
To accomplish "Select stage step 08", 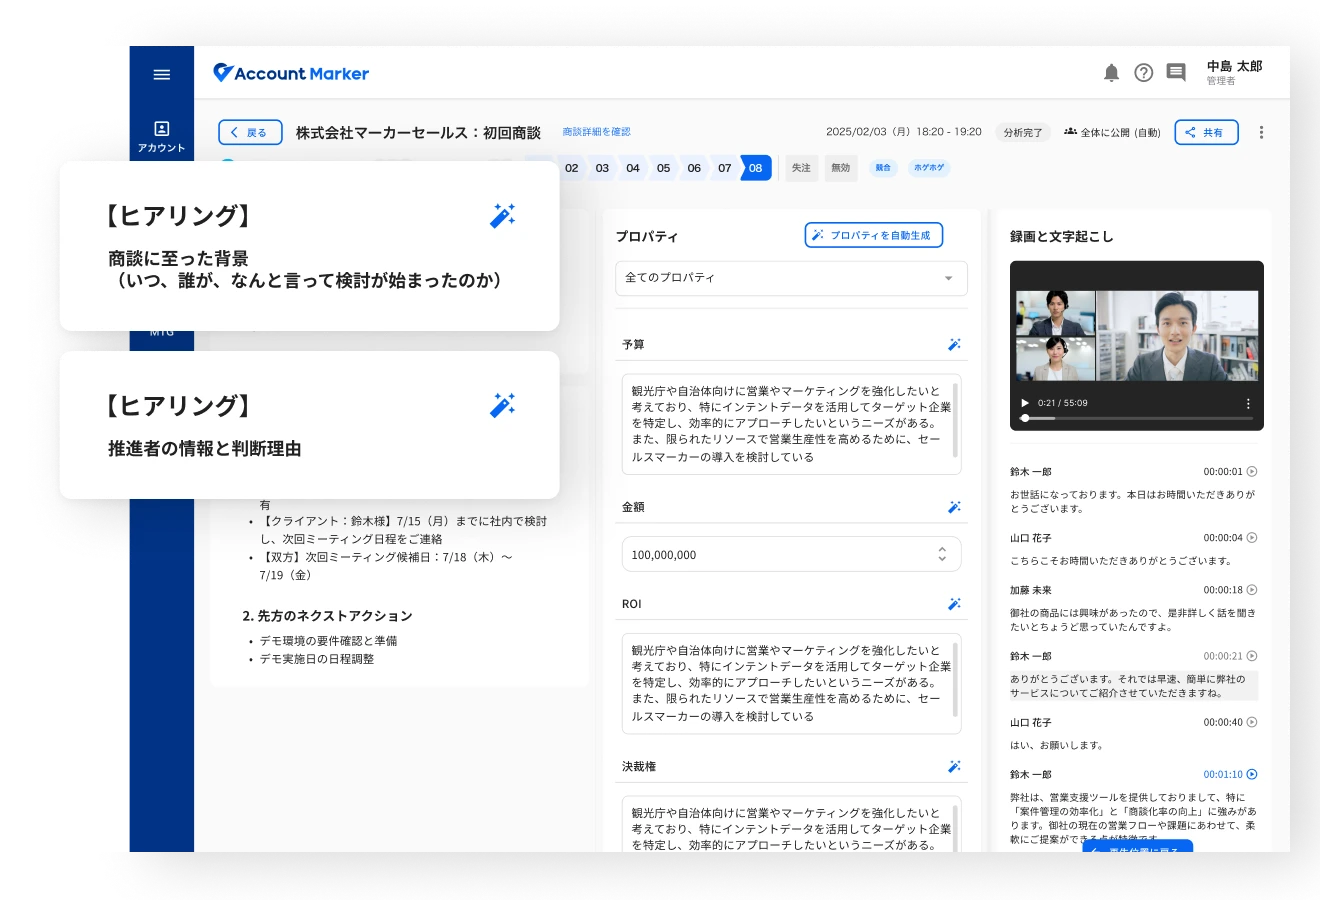I will tap(755, 168).
